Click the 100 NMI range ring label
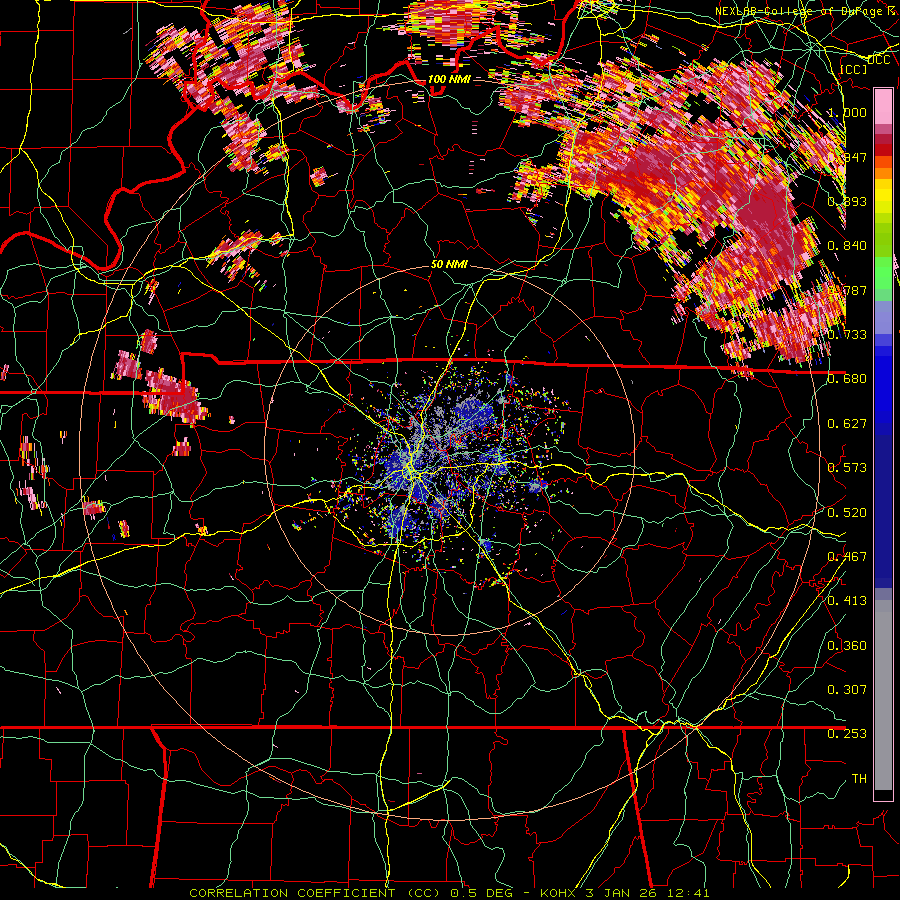Viewport: 900px width, 900px height. [448, 79]
